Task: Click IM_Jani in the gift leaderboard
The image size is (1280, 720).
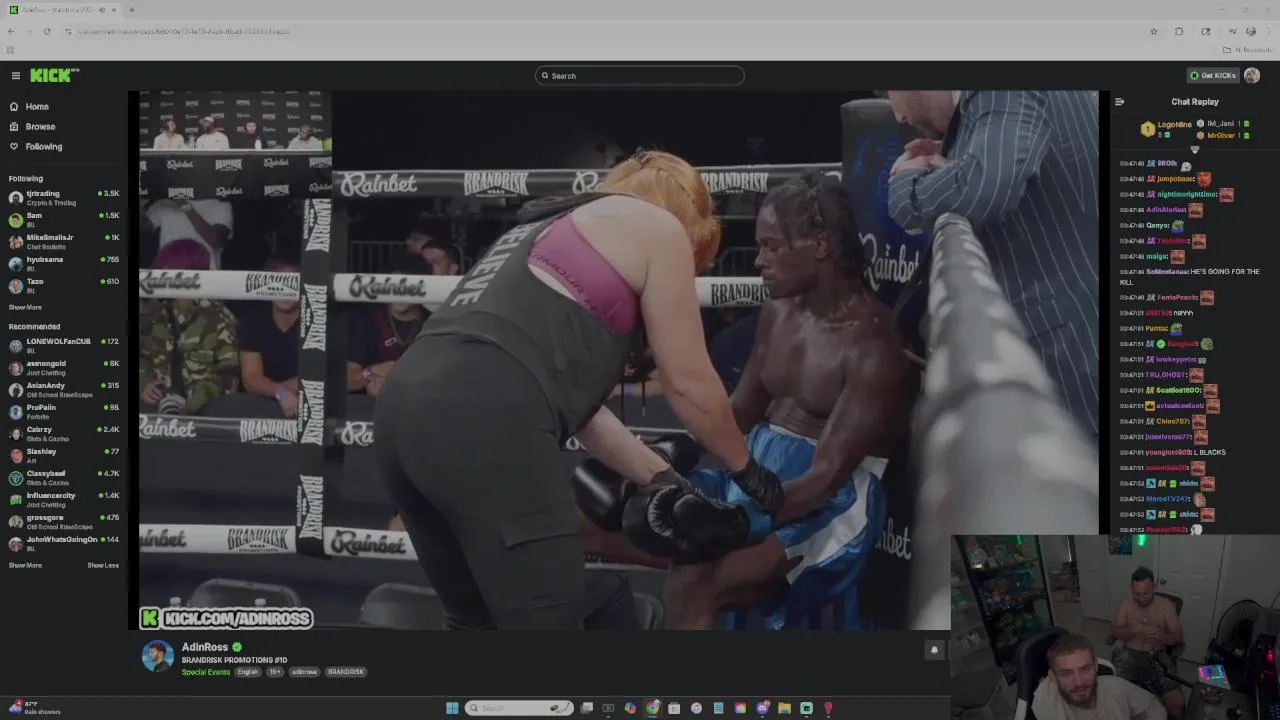Action: coord(1220,123)
